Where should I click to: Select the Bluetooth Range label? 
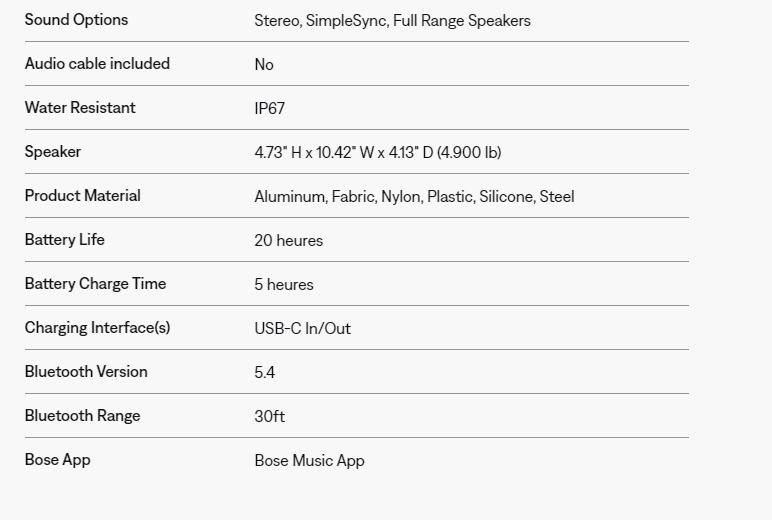(x=82, y=416)
